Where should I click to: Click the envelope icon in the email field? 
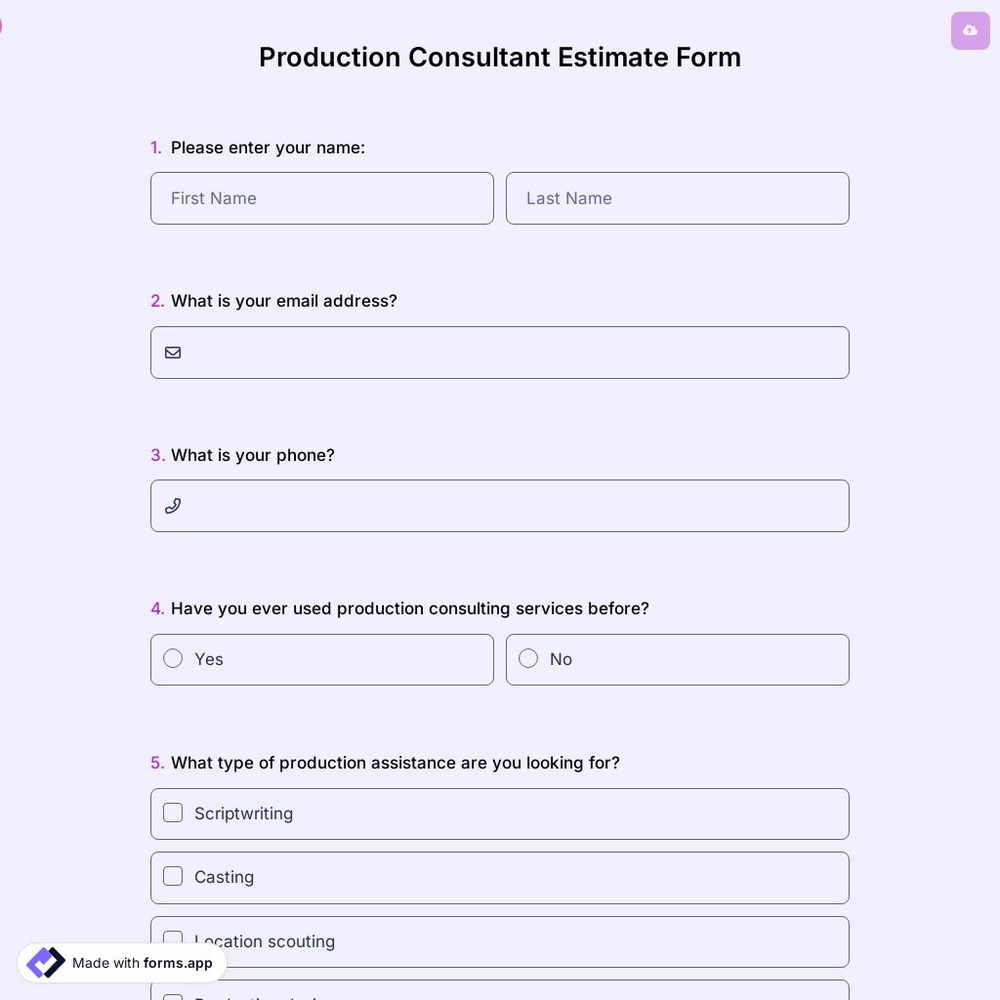pos(172,352)
